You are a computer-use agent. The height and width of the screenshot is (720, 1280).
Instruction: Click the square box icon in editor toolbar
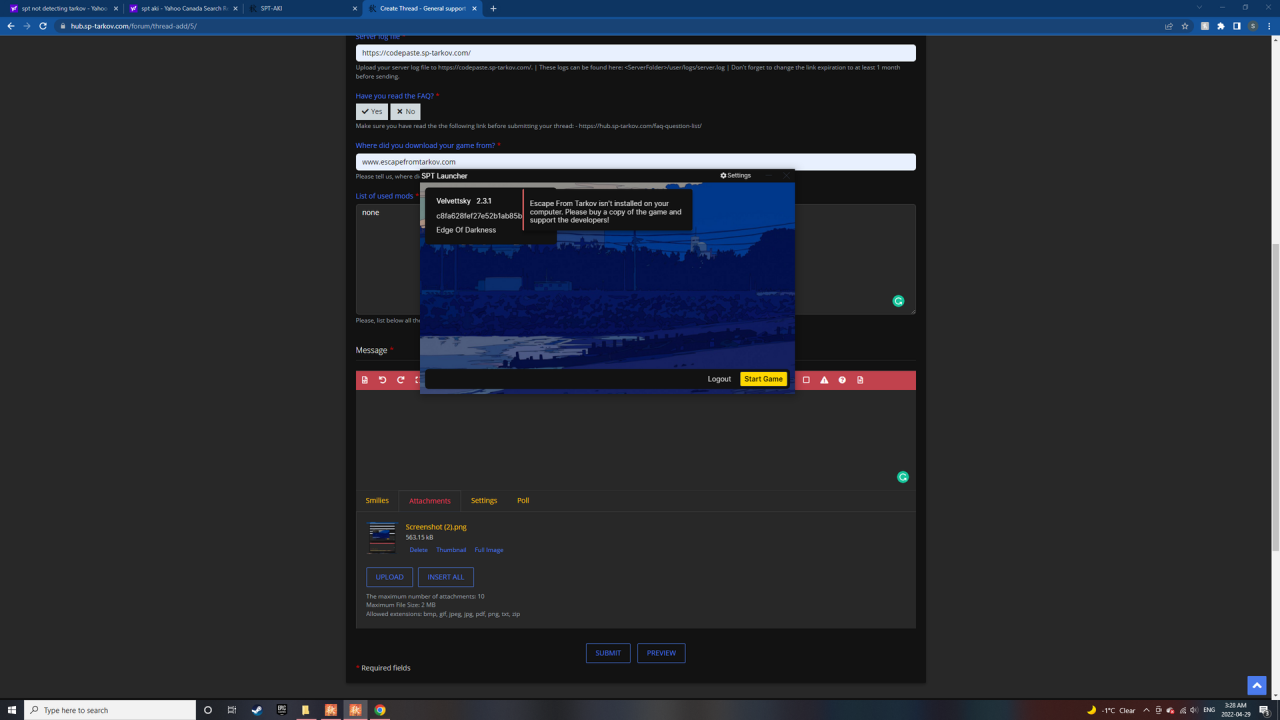pyautogui.click(x=806, y=380)
